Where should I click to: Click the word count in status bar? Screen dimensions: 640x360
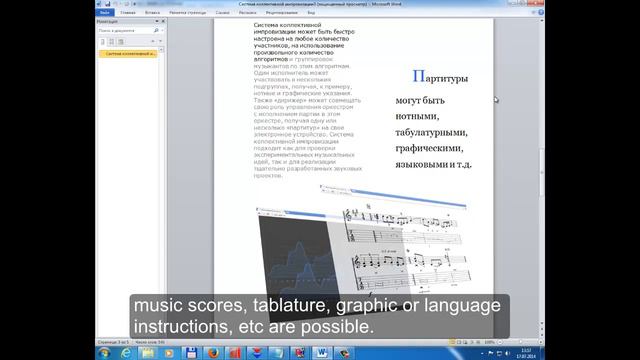[x=150, y=342]
